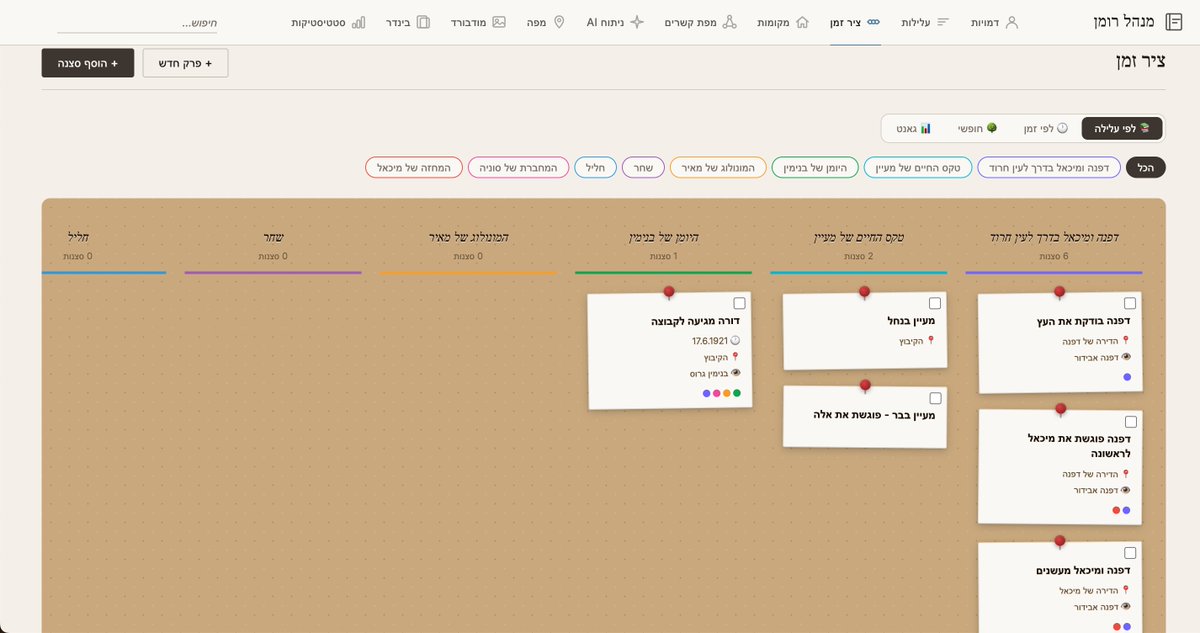Click the + הוסף סצנה button
1200x633 pixels.
pyautogui.click(x=88, y=63)
